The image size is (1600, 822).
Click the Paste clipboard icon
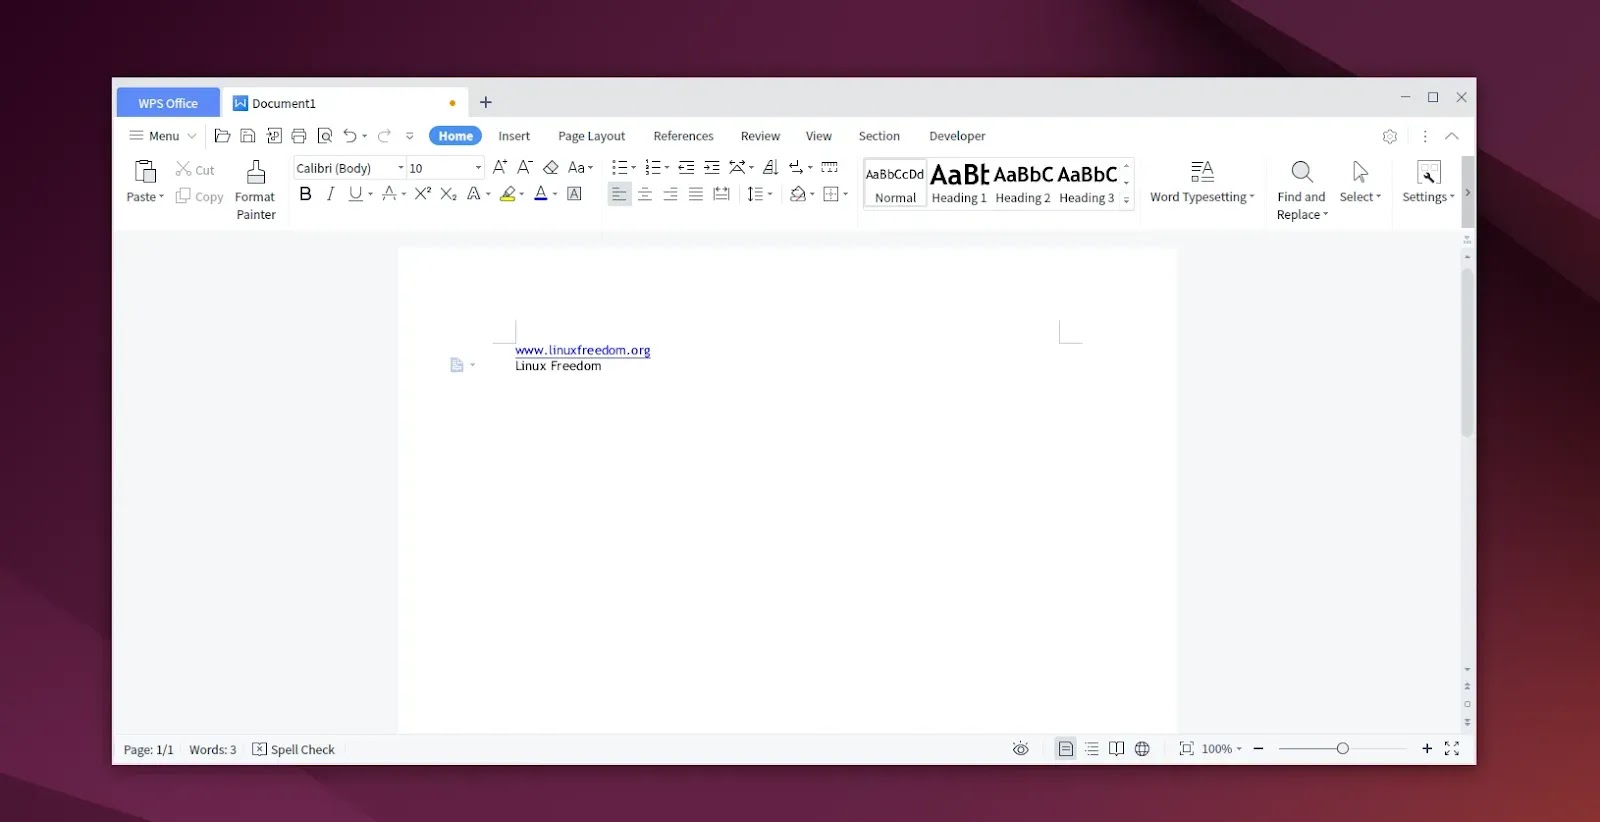coord(145,172)
